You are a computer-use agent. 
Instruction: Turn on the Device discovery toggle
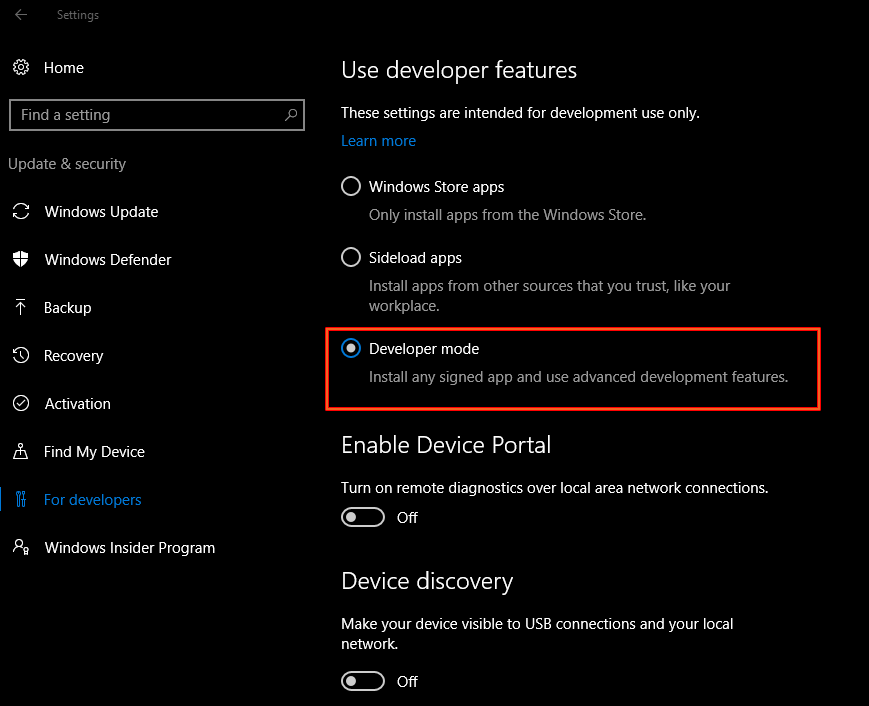pyautogui.click(x=363, y=681)
